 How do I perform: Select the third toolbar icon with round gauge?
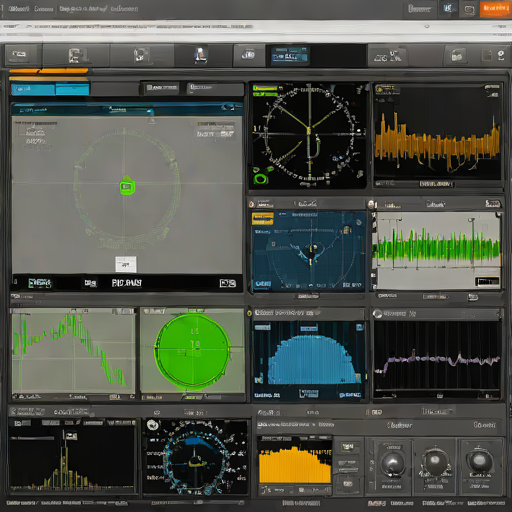(141, 55)
